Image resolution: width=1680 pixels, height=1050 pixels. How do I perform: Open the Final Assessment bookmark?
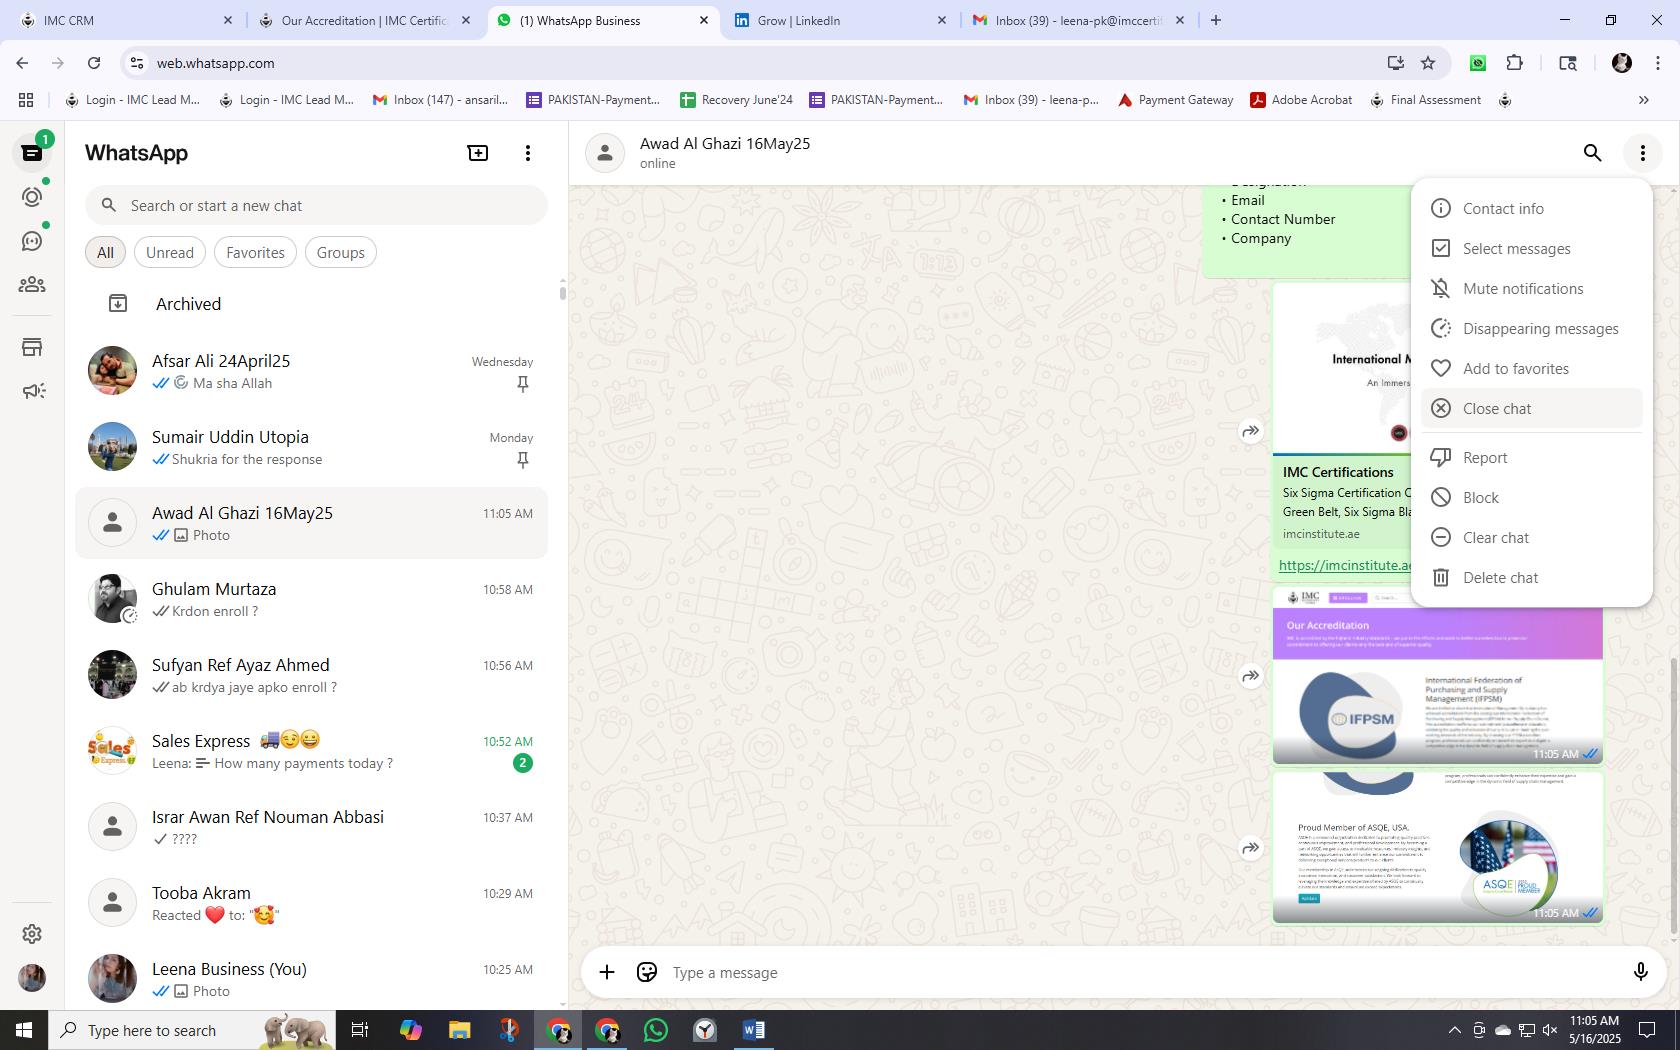click(x=1425, y=100)
